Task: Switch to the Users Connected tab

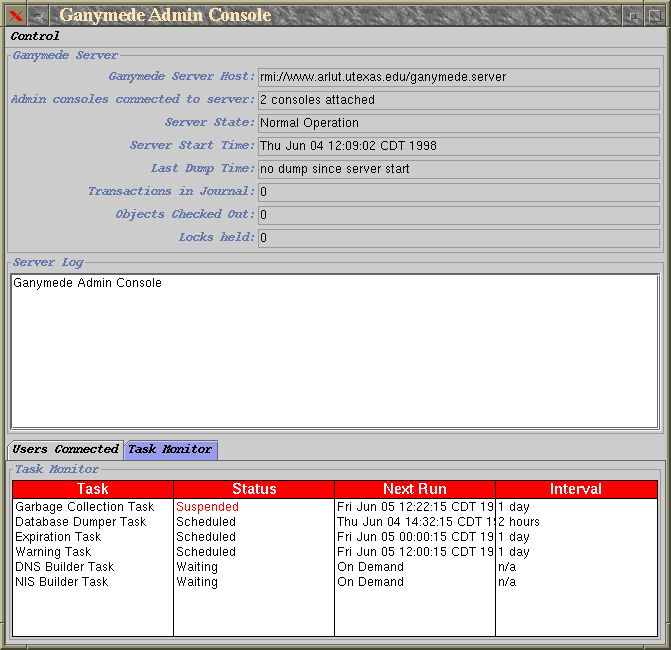Action: (x=66, y=449)
